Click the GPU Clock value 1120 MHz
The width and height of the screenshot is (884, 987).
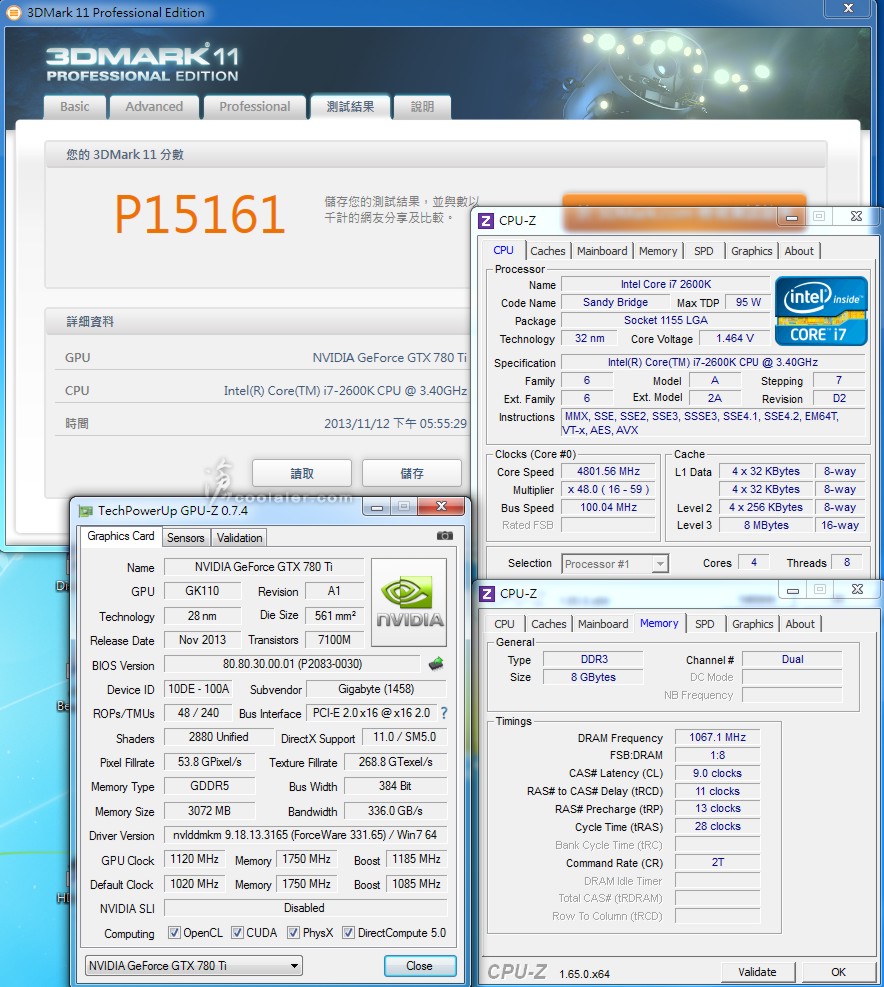194,859
